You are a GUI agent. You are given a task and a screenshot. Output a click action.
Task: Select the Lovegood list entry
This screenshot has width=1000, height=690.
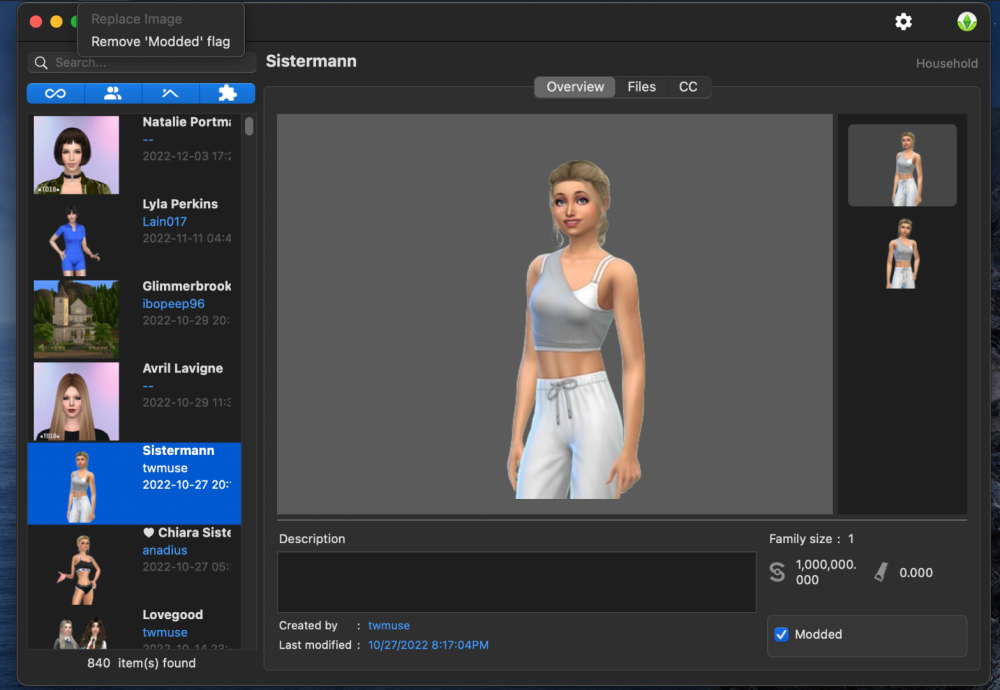point(134,628)
